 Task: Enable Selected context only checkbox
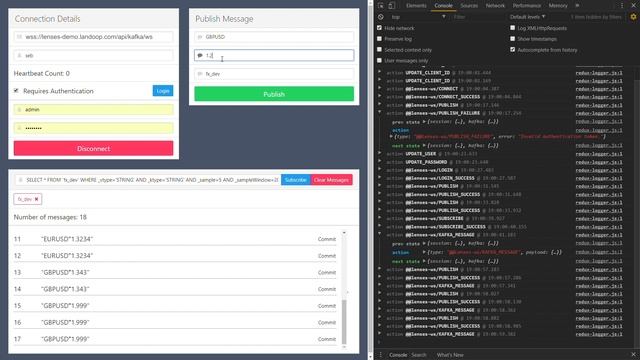380,49
